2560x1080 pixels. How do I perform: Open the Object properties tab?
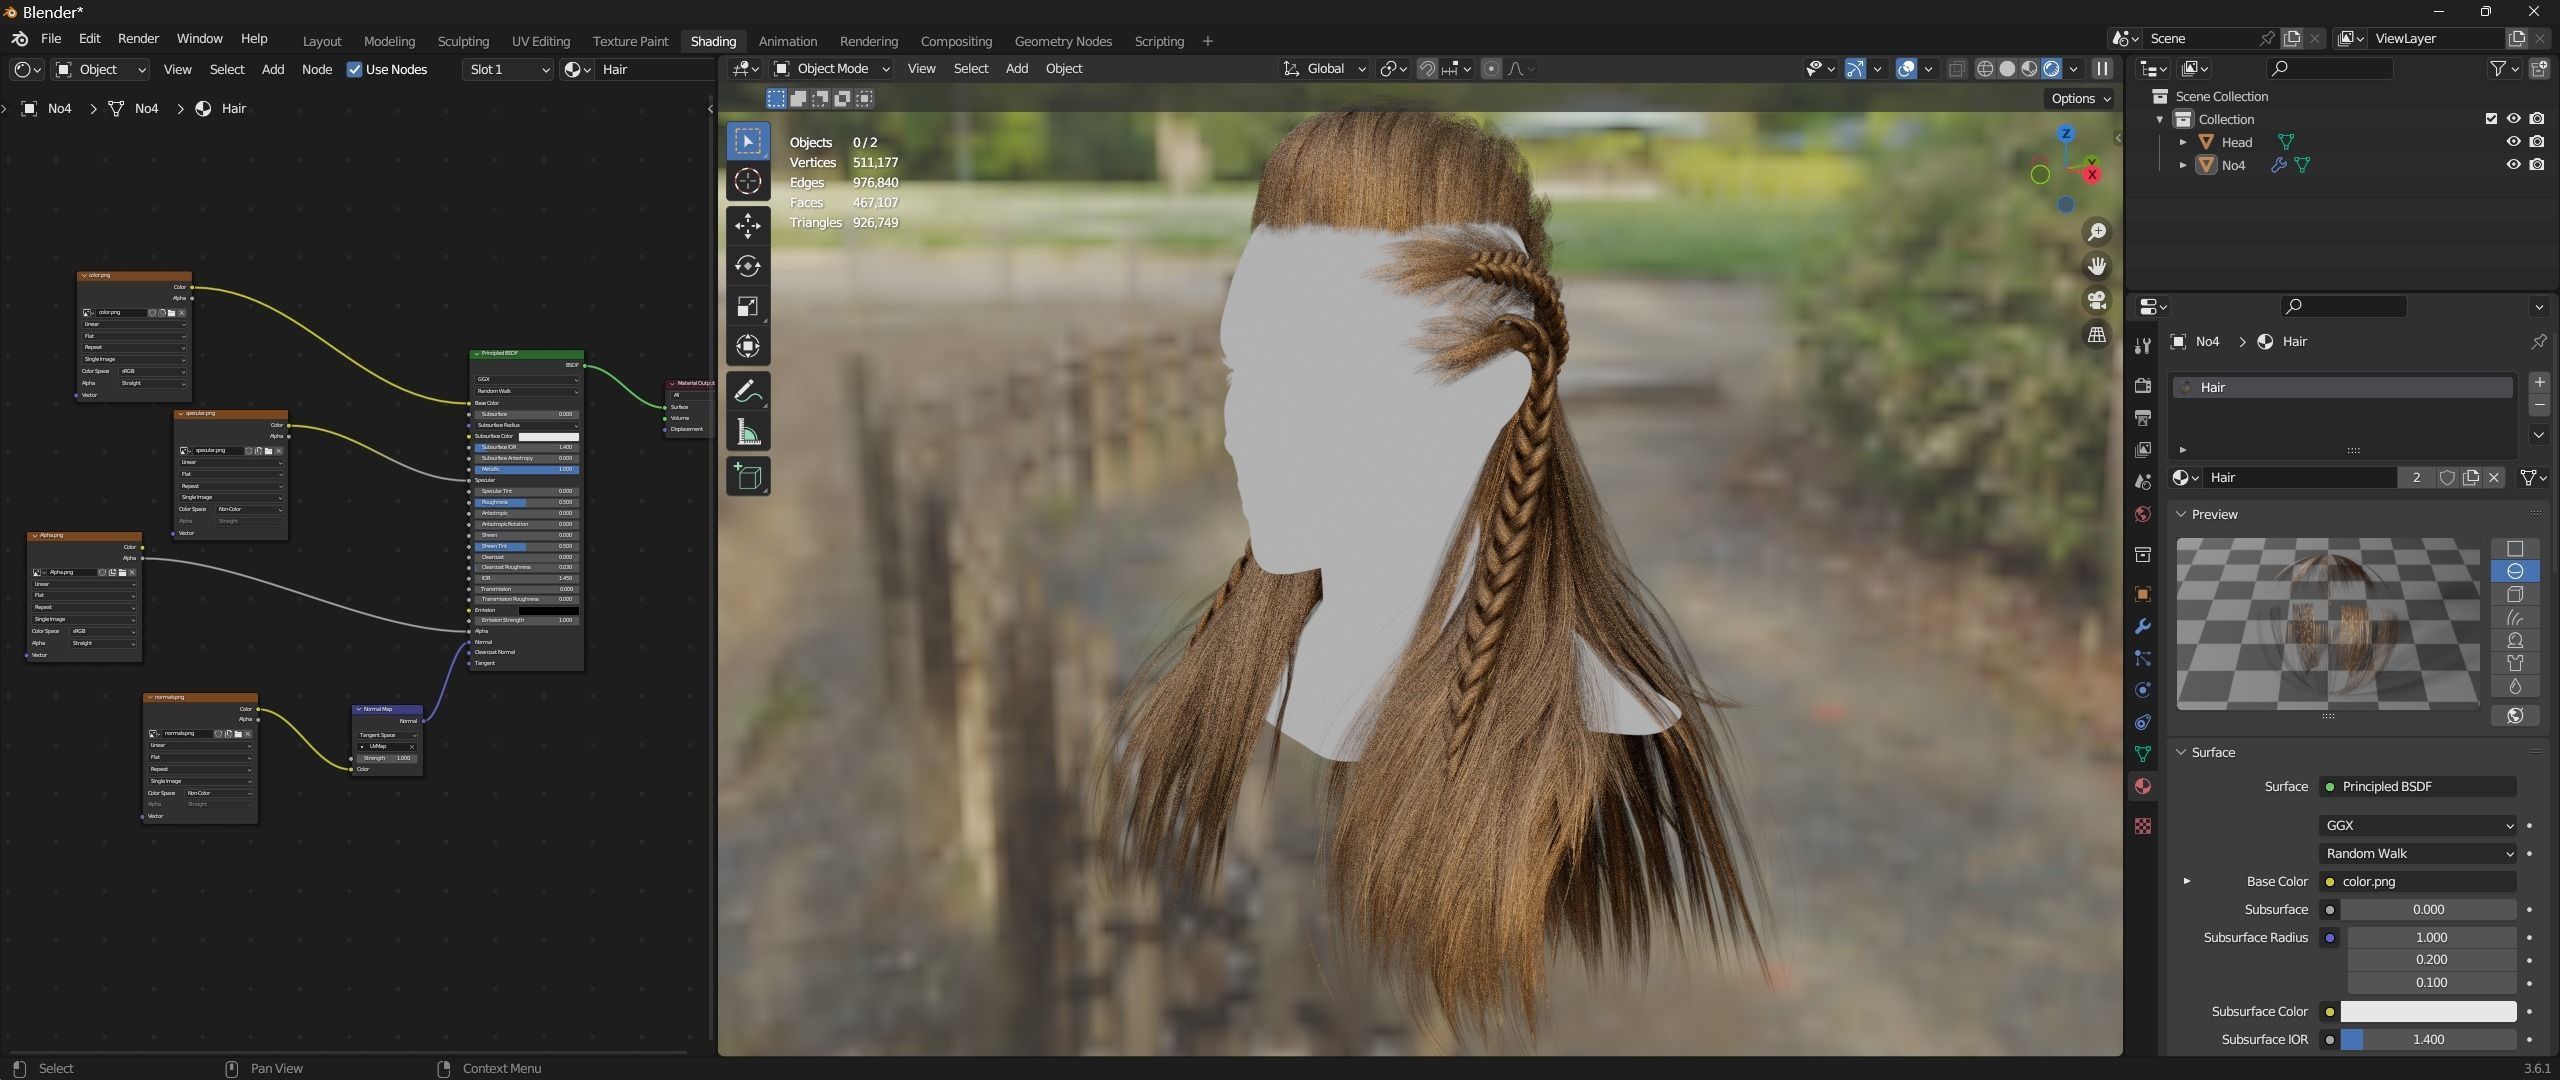click(2142, 594)
